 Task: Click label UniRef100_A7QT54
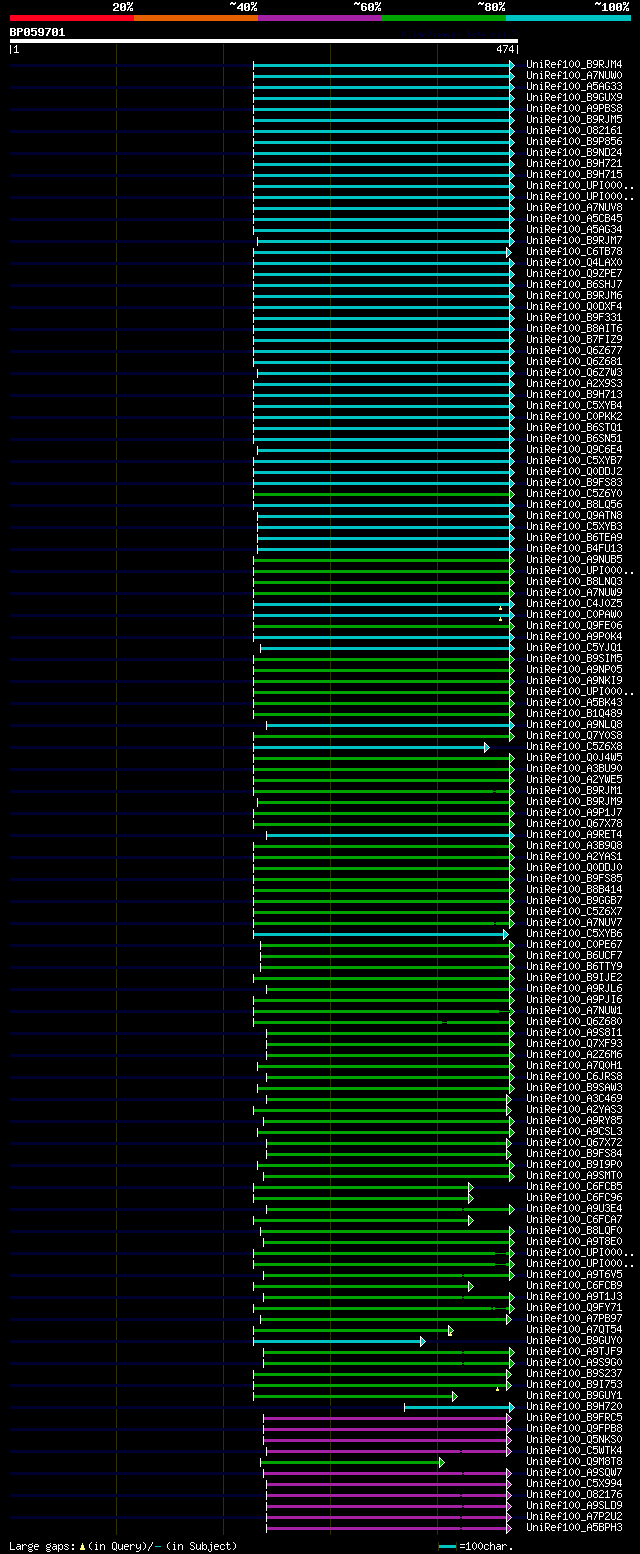(574, 1330)
